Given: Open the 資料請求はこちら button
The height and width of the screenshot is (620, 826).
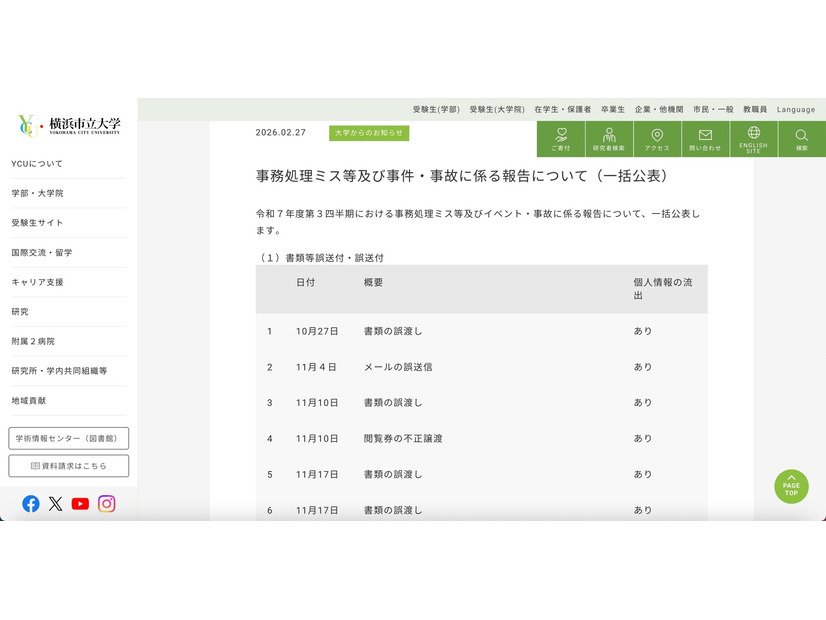Looking at the screenshot, I should [x=68, y=466].
